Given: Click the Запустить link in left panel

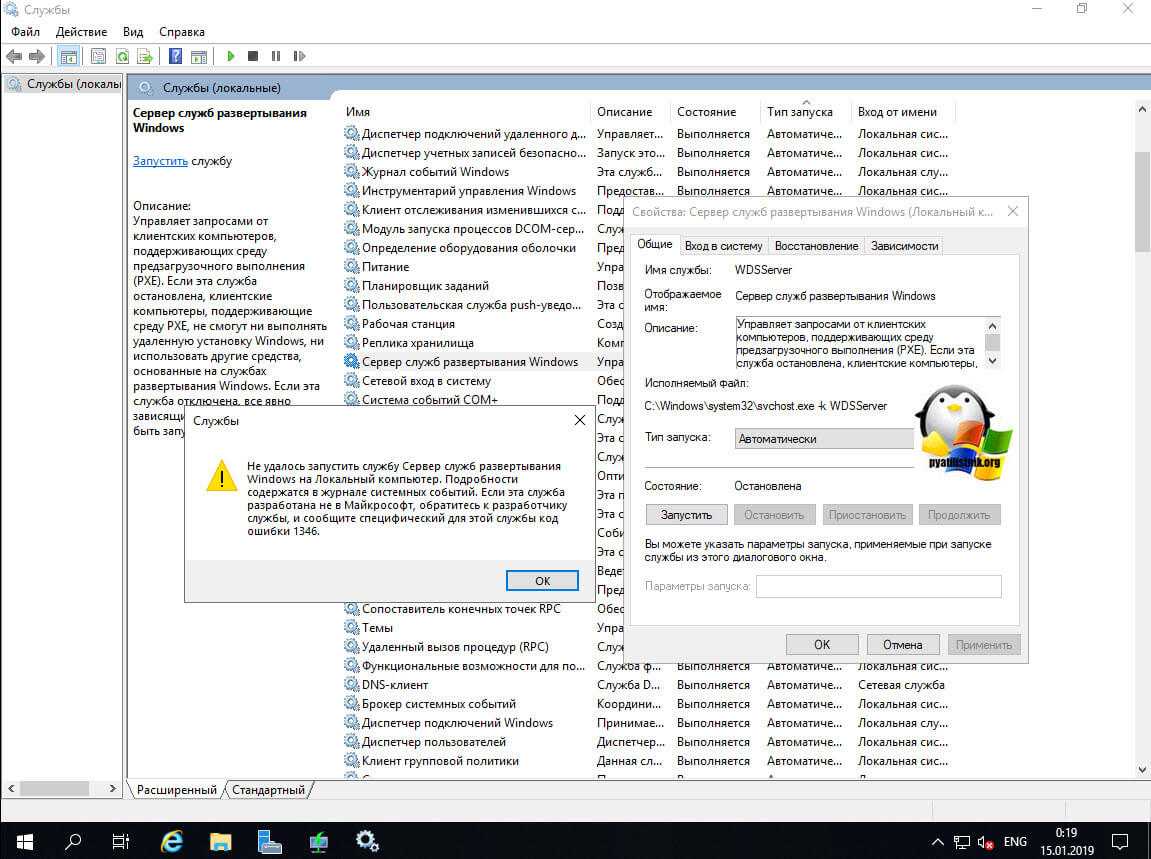Looking at the screenshot, I should pyautogui.click(x=160, y=161).
